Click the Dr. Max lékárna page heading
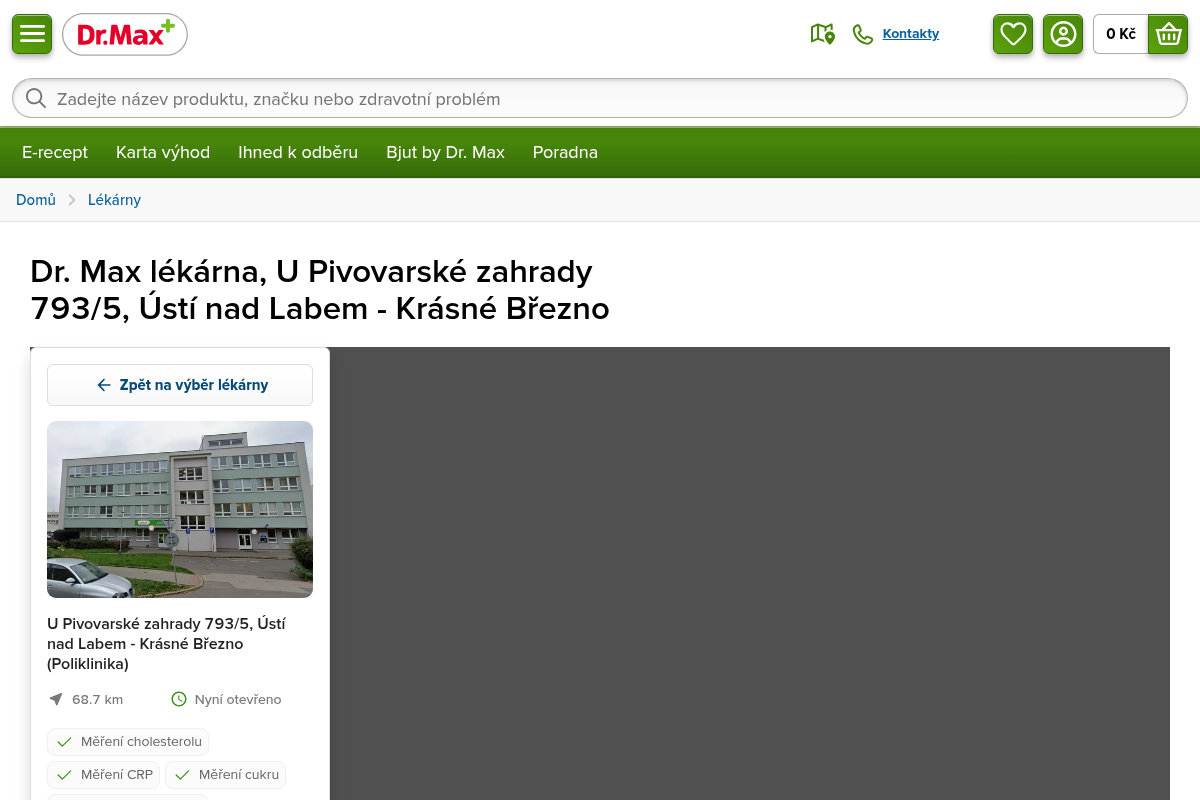 (x=320, y=290)
